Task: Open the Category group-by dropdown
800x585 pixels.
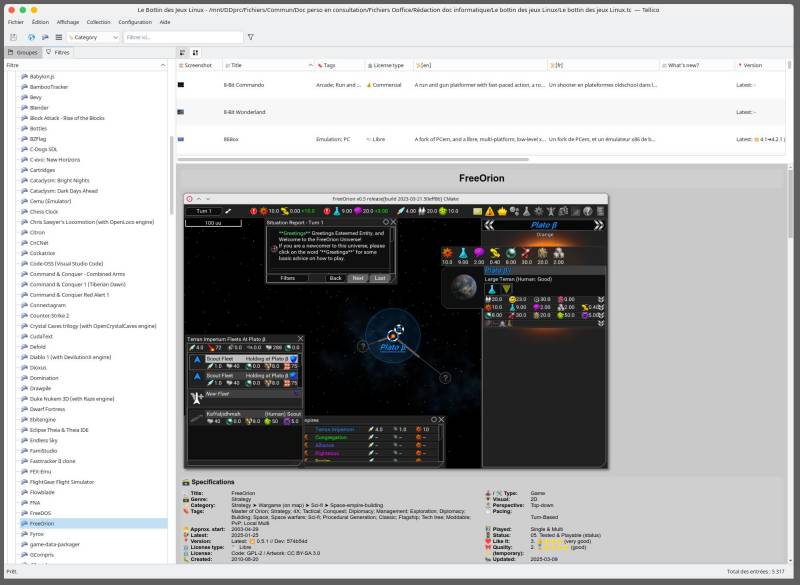Action: pos(93,37)
